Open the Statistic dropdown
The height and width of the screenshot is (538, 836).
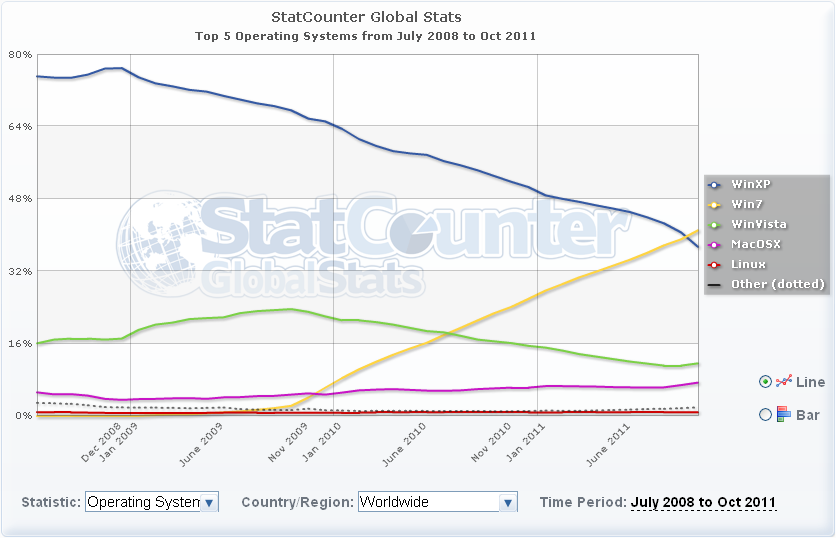152,502
